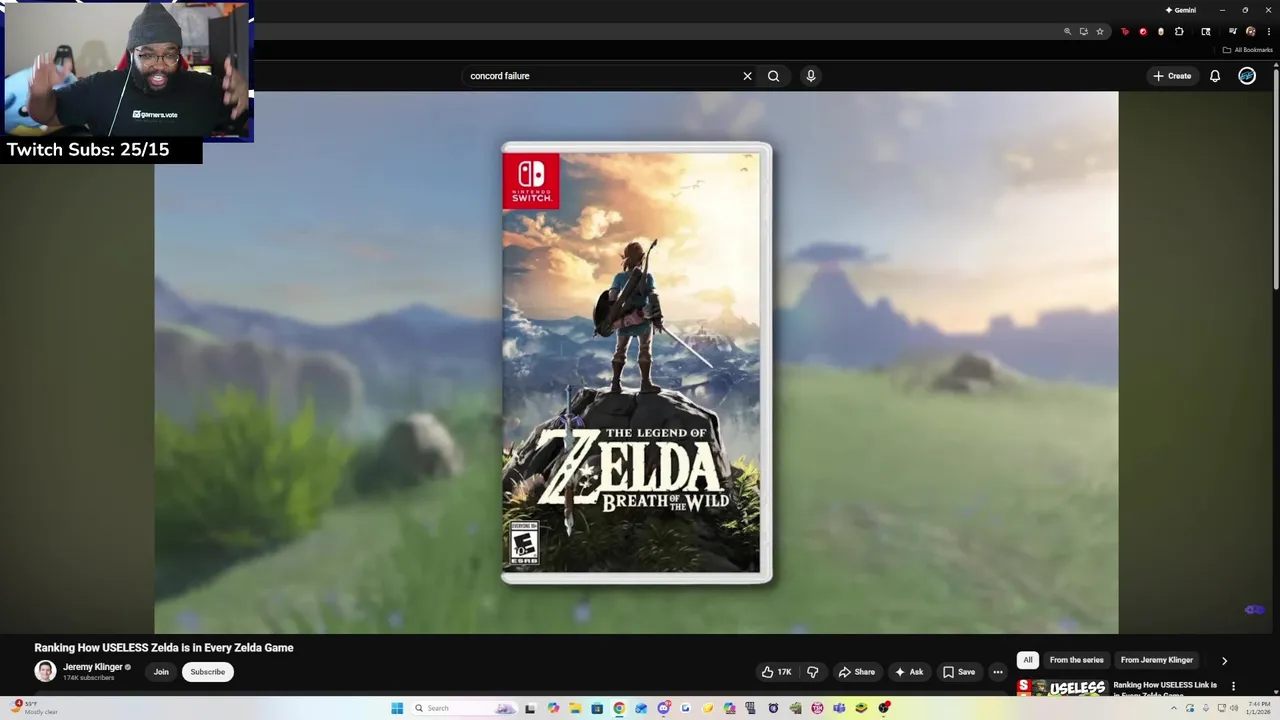Open Chrome three-dot menu
Image resolution: width=1280 pixels, height=720 pixels.
pyautogui.click(x=1269, y=32)
